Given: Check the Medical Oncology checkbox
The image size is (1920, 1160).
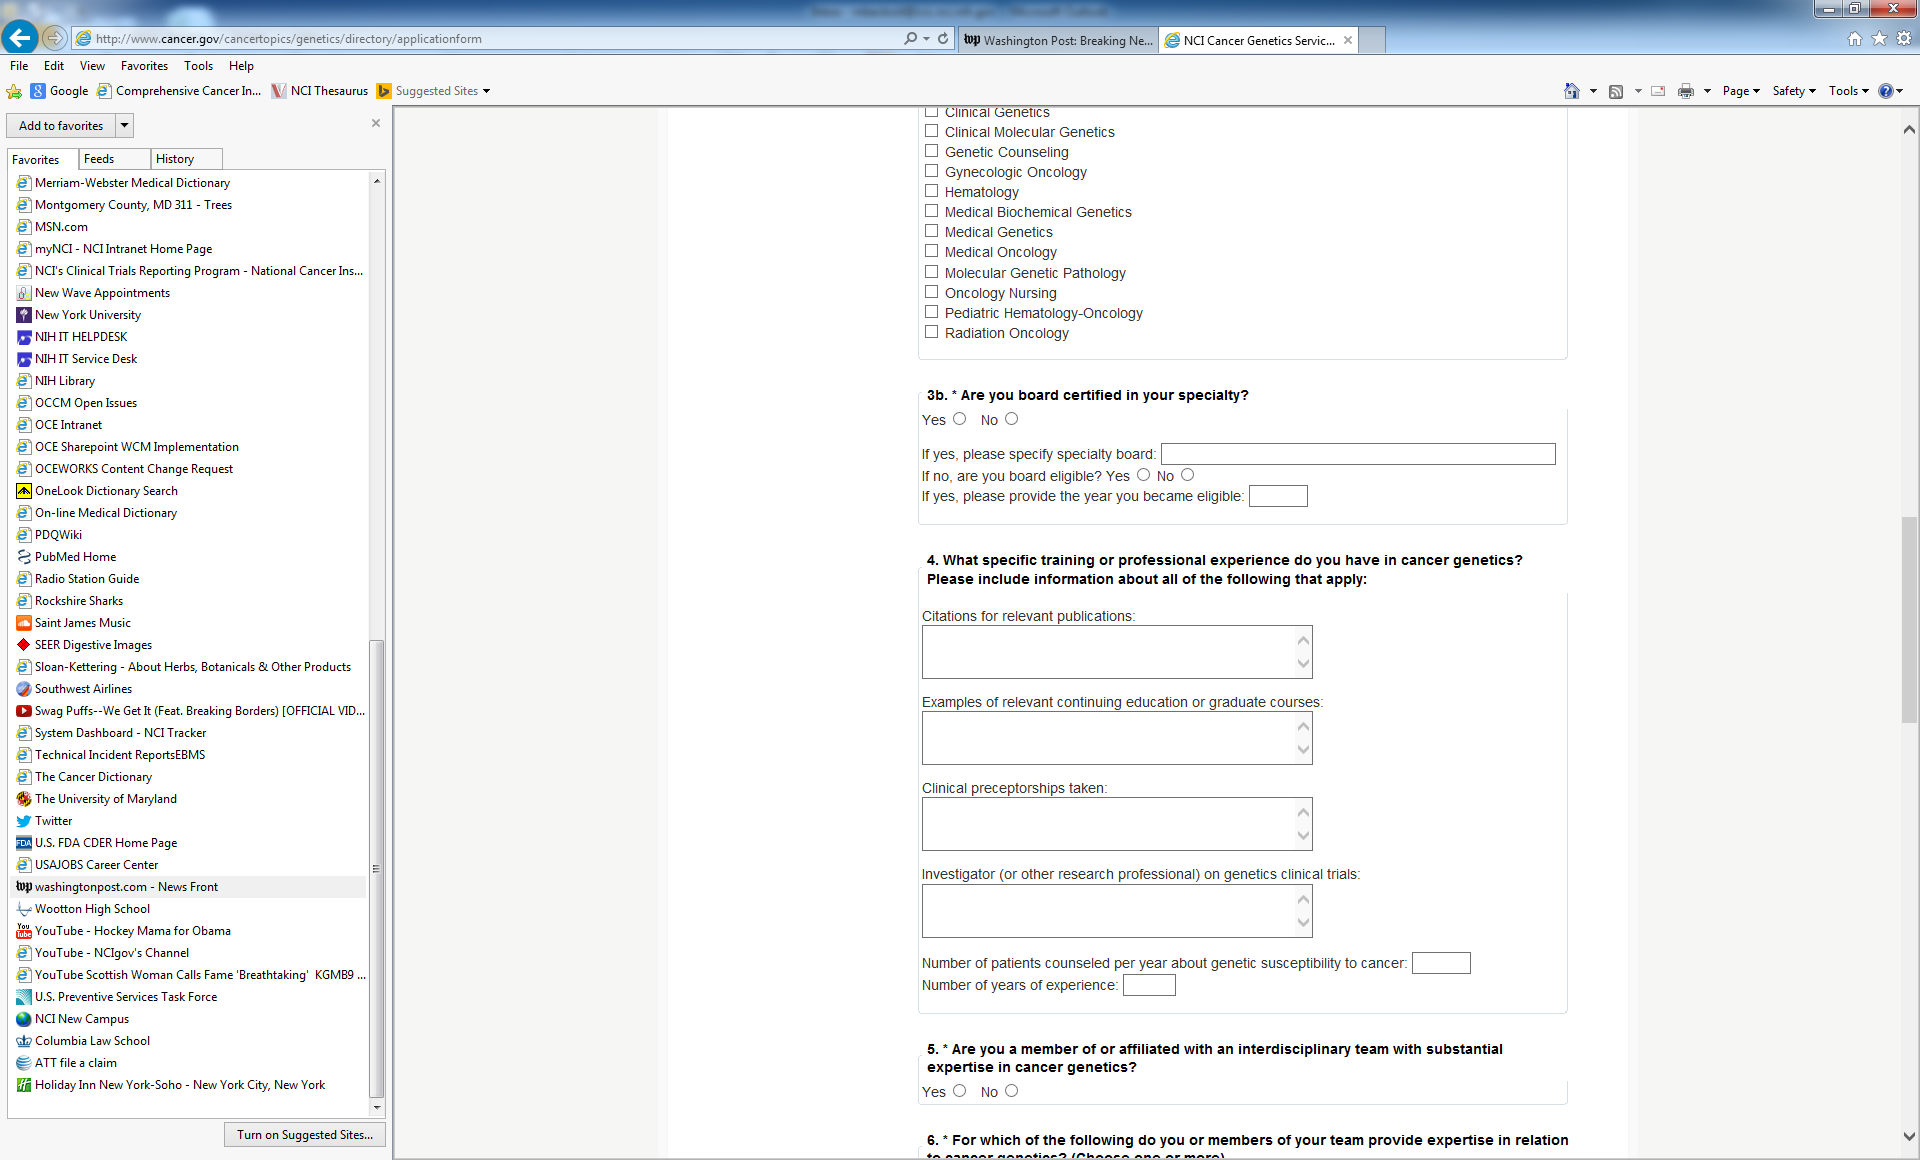Looking at the screenshot, I should pyautogui.click(x=931, y=251).
